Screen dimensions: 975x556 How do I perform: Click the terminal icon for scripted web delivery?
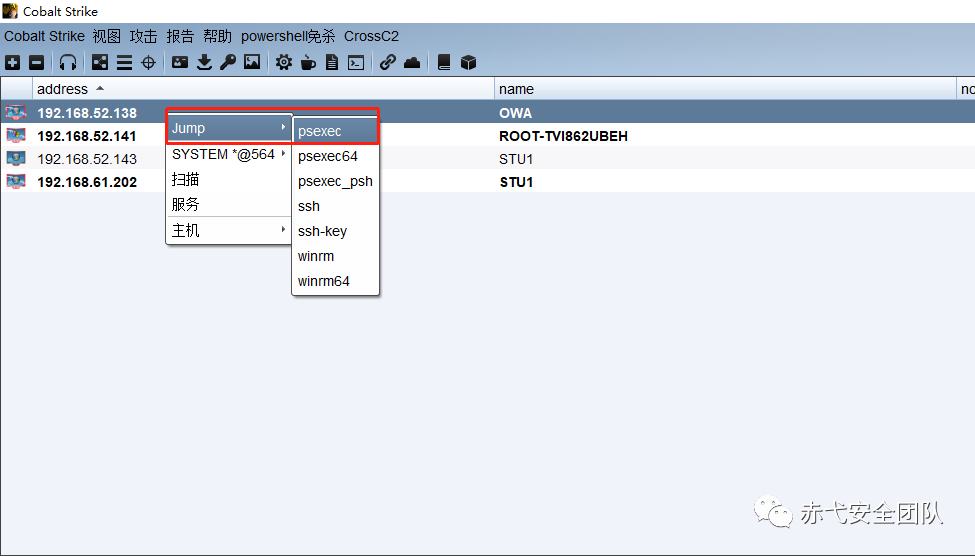tap(356, 62)
